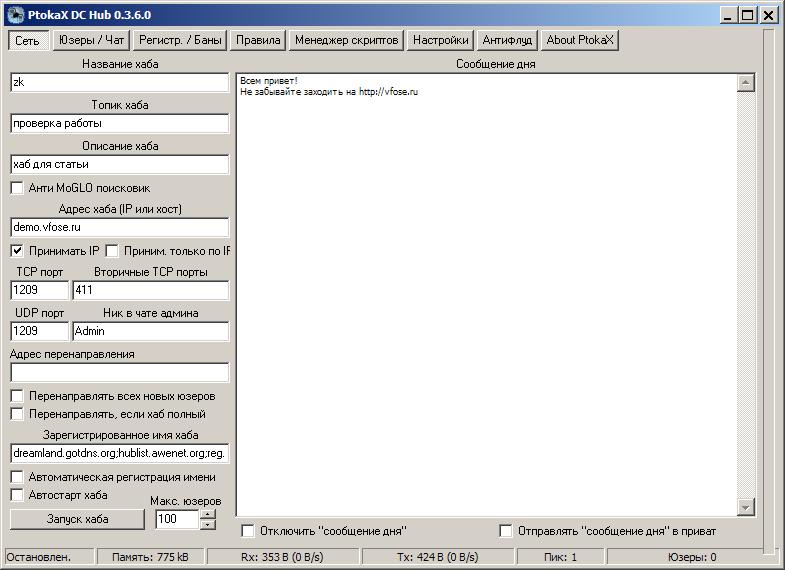Toggle Автостарт хаба checkbox

pyautogui.click(x=17, y=494)
